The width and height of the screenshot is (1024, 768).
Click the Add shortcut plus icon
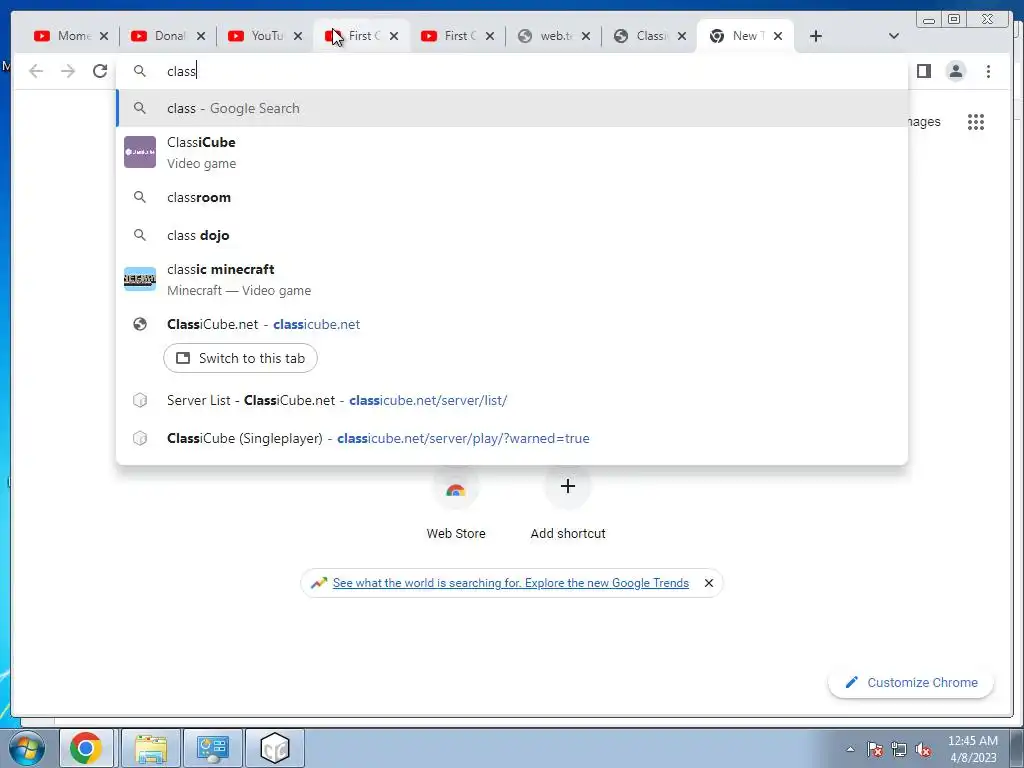pyautogui.click(x=568, y=486)
